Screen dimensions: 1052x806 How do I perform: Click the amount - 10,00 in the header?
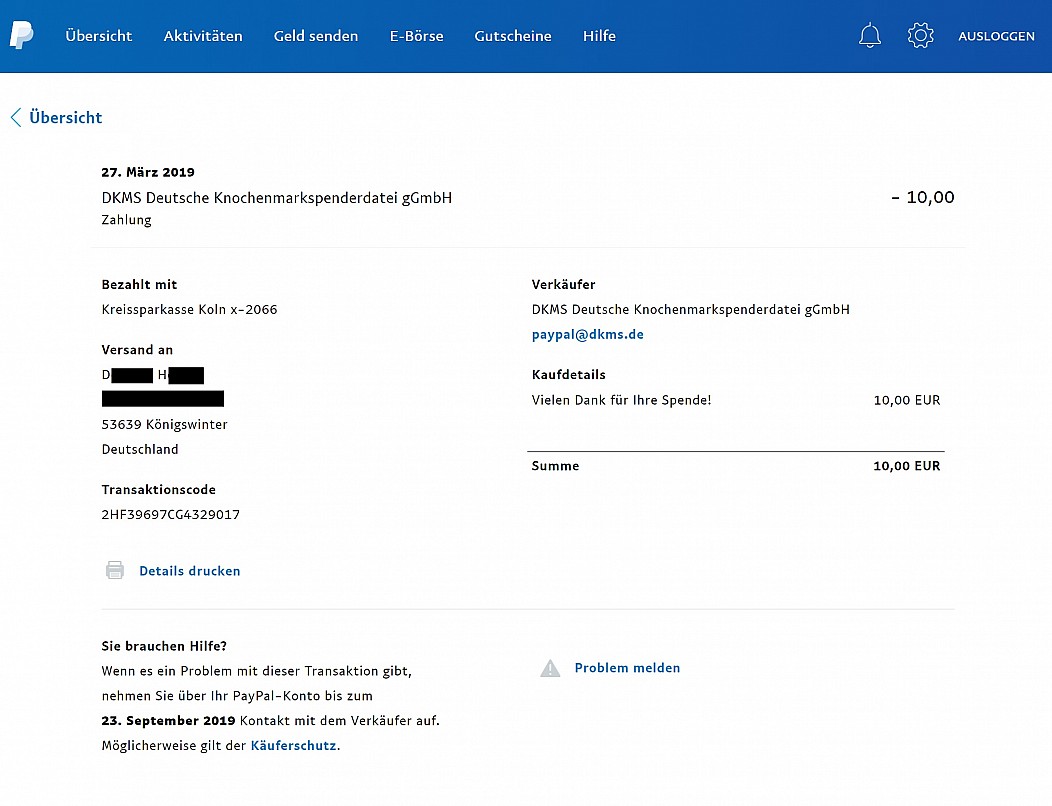point(923,197)
